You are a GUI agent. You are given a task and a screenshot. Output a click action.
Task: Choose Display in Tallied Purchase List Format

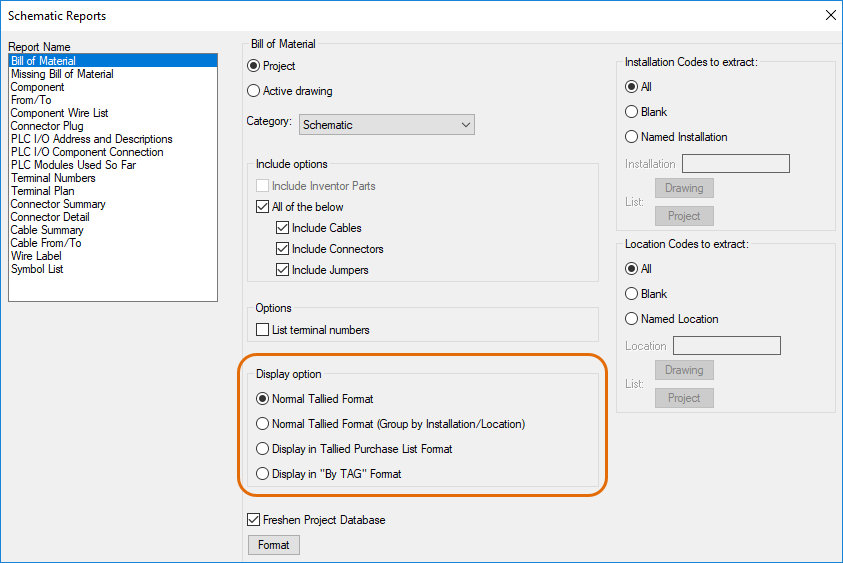[263, 449]
